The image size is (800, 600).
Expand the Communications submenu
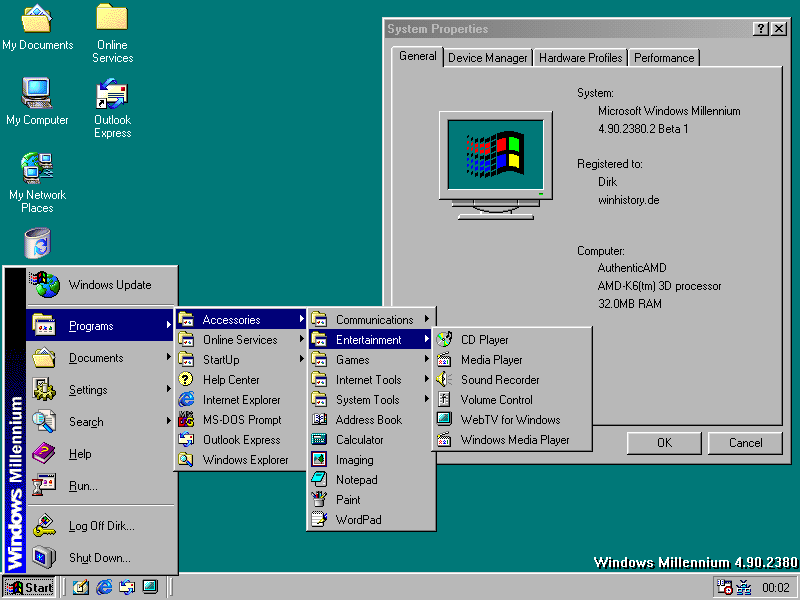(371, 319)
